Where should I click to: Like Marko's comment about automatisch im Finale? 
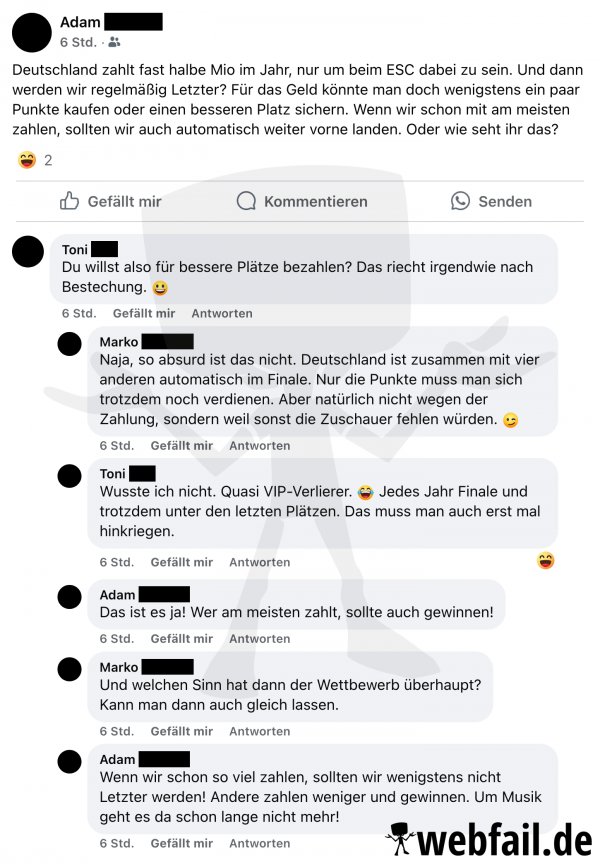coord(182,446)
